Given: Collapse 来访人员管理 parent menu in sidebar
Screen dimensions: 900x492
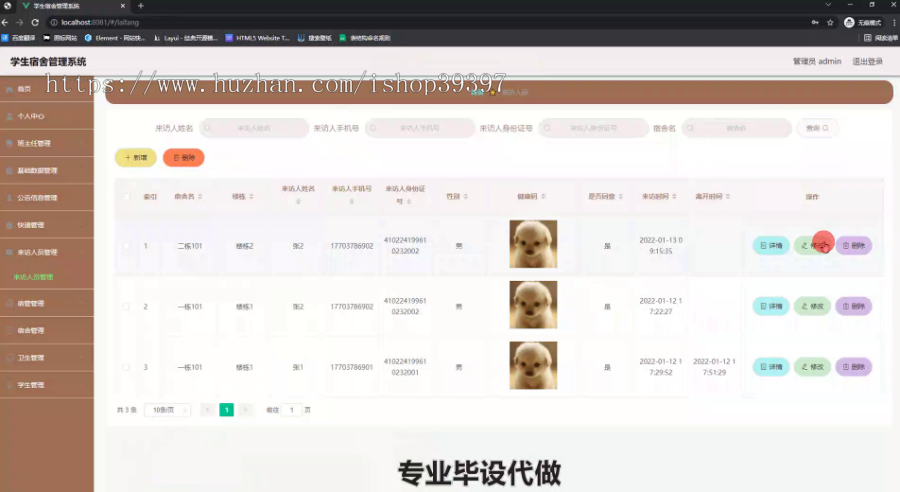Looking at the screenshot, I should pyautogui.click(x=47, y=252).
